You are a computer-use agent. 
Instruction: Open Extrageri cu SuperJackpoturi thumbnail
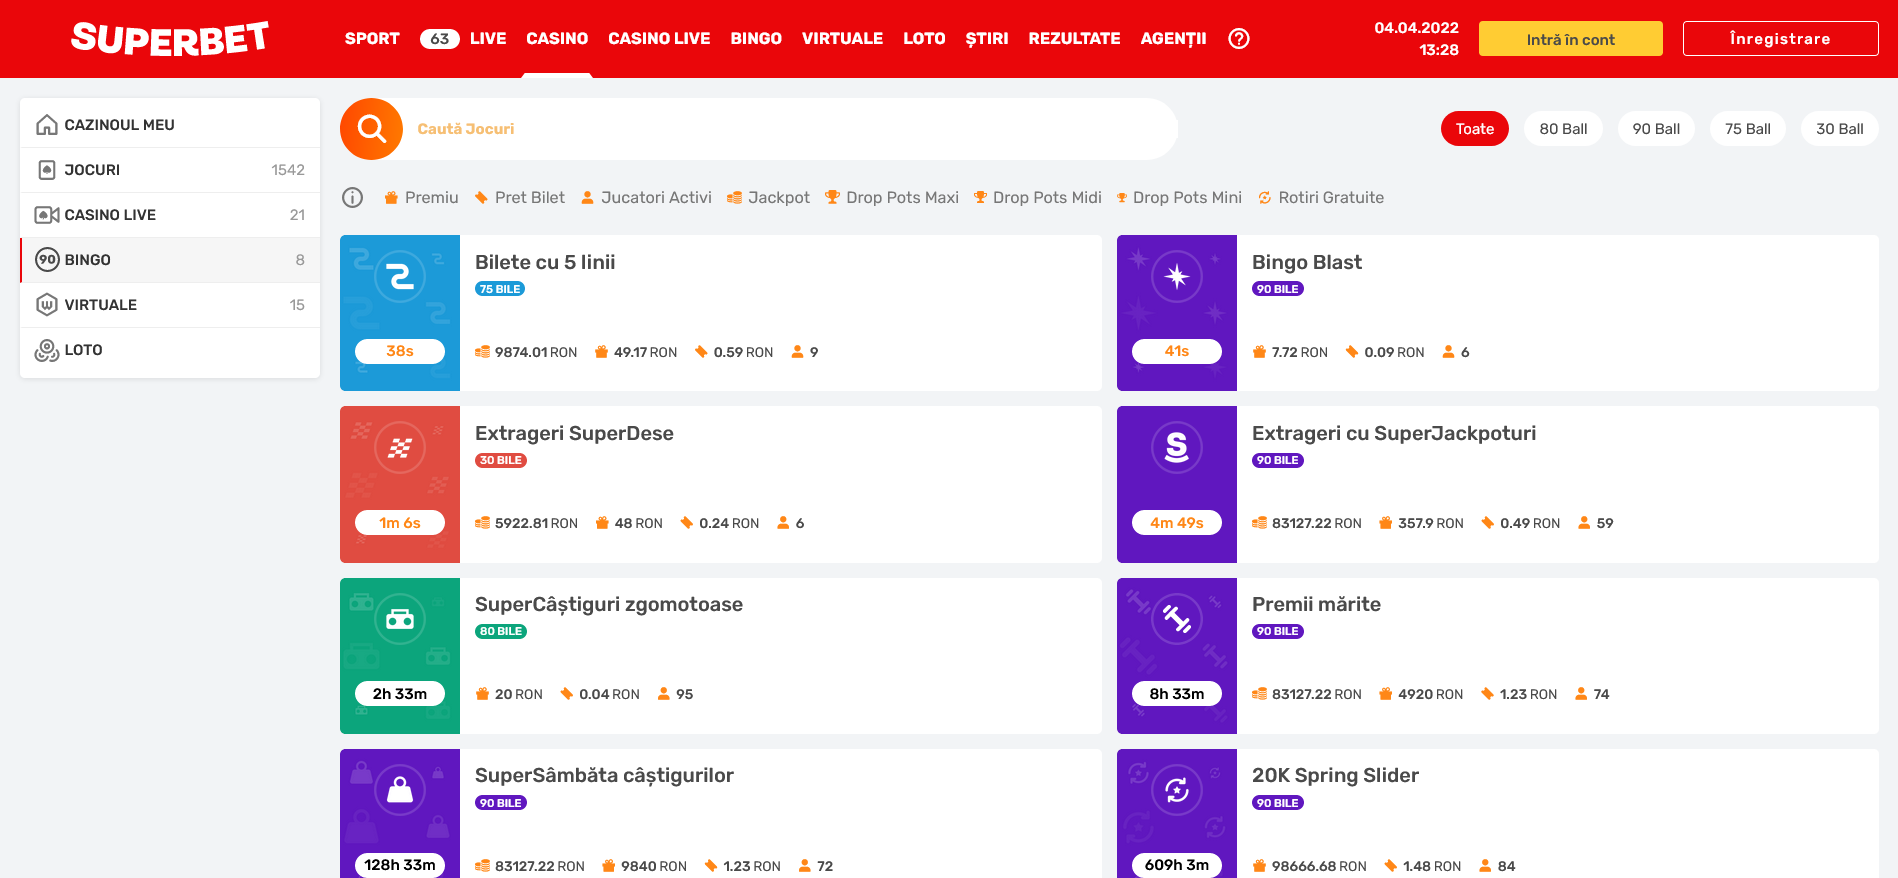tap(1177, 484)
